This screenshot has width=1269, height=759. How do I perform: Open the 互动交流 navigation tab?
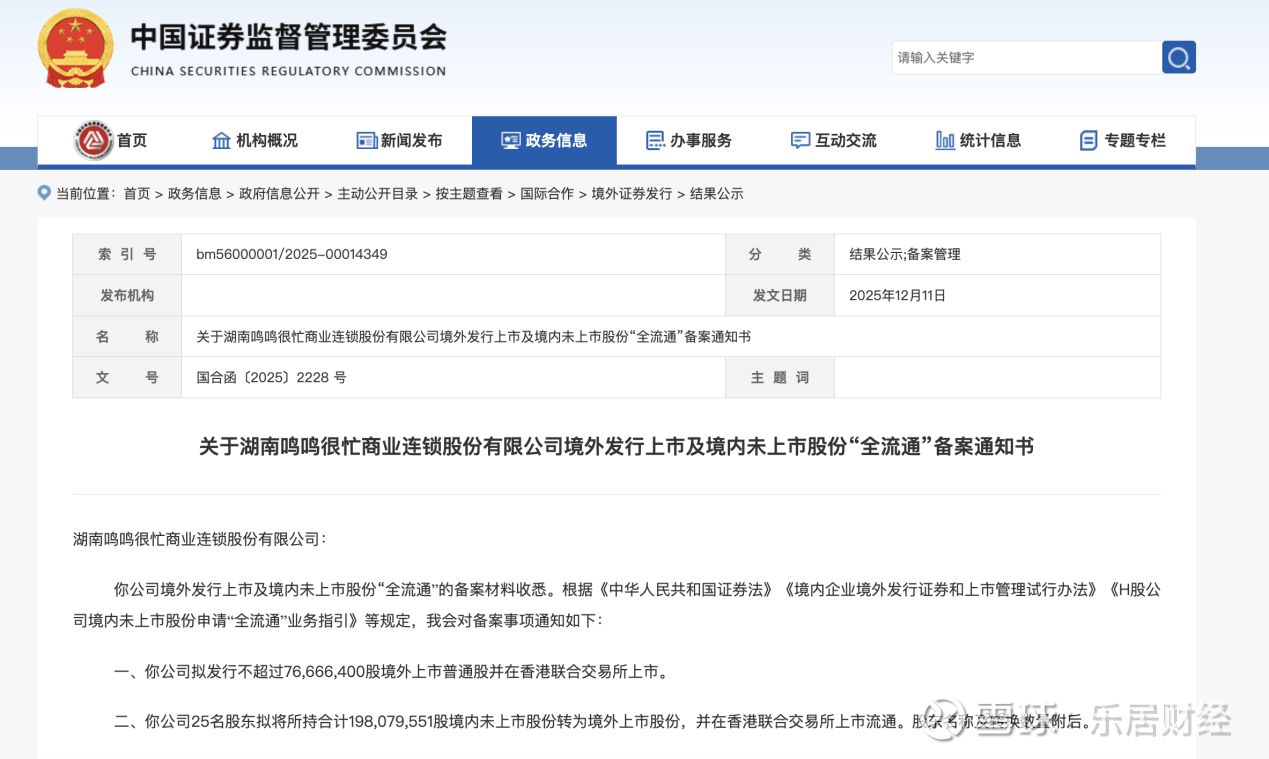click(x=834, y=140)
